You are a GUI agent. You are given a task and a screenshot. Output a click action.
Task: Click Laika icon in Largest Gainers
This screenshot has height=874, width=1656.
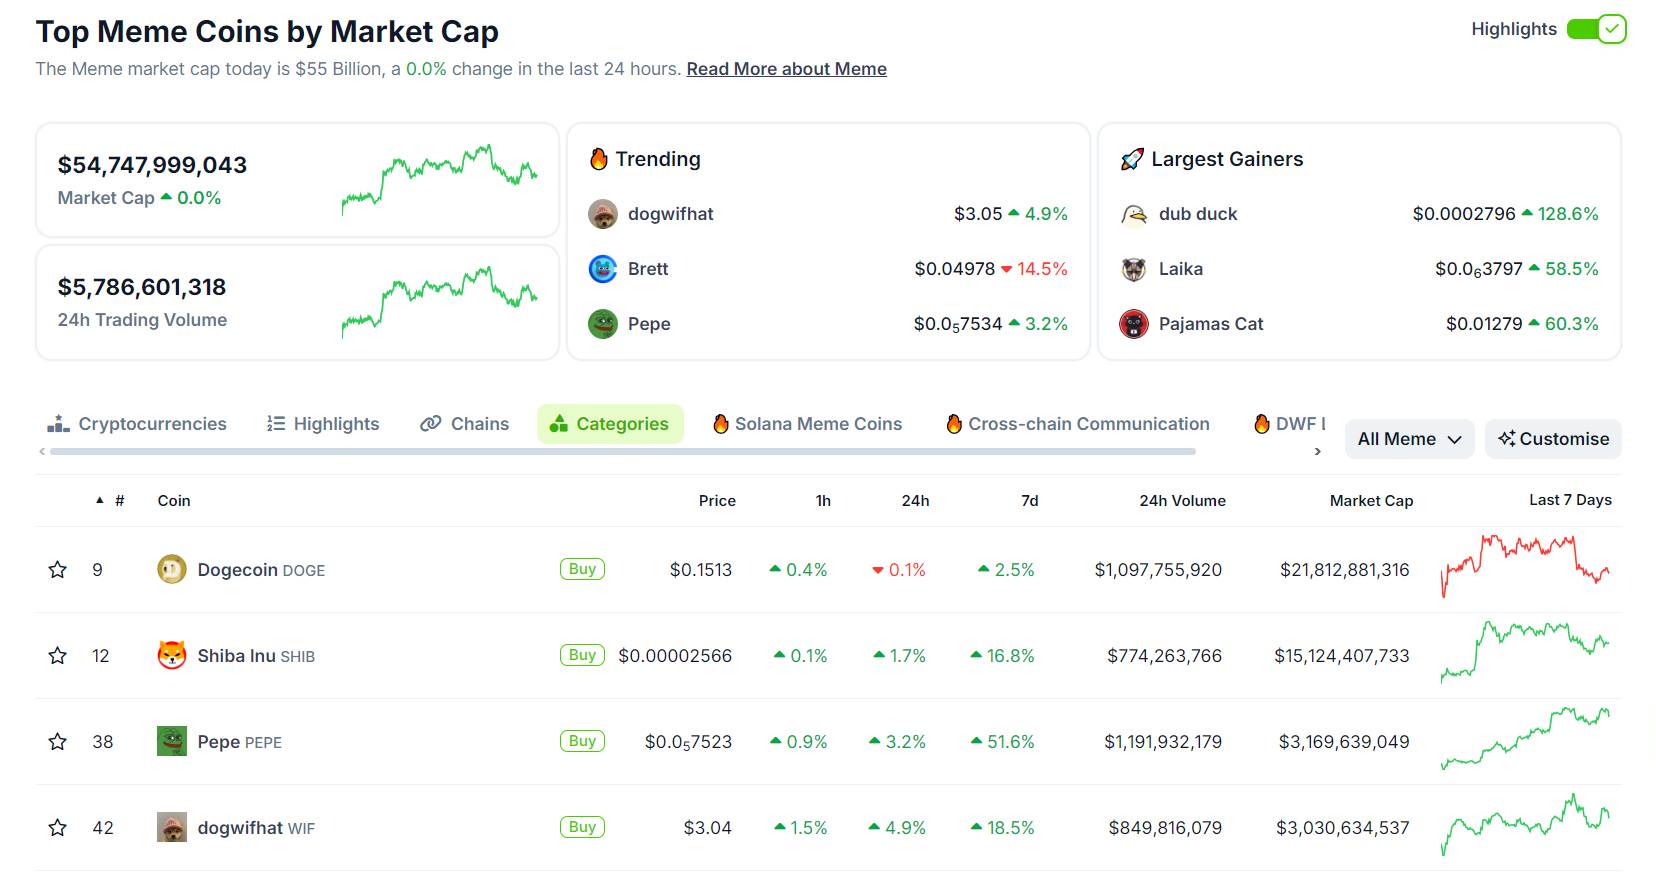(1134, 269)
